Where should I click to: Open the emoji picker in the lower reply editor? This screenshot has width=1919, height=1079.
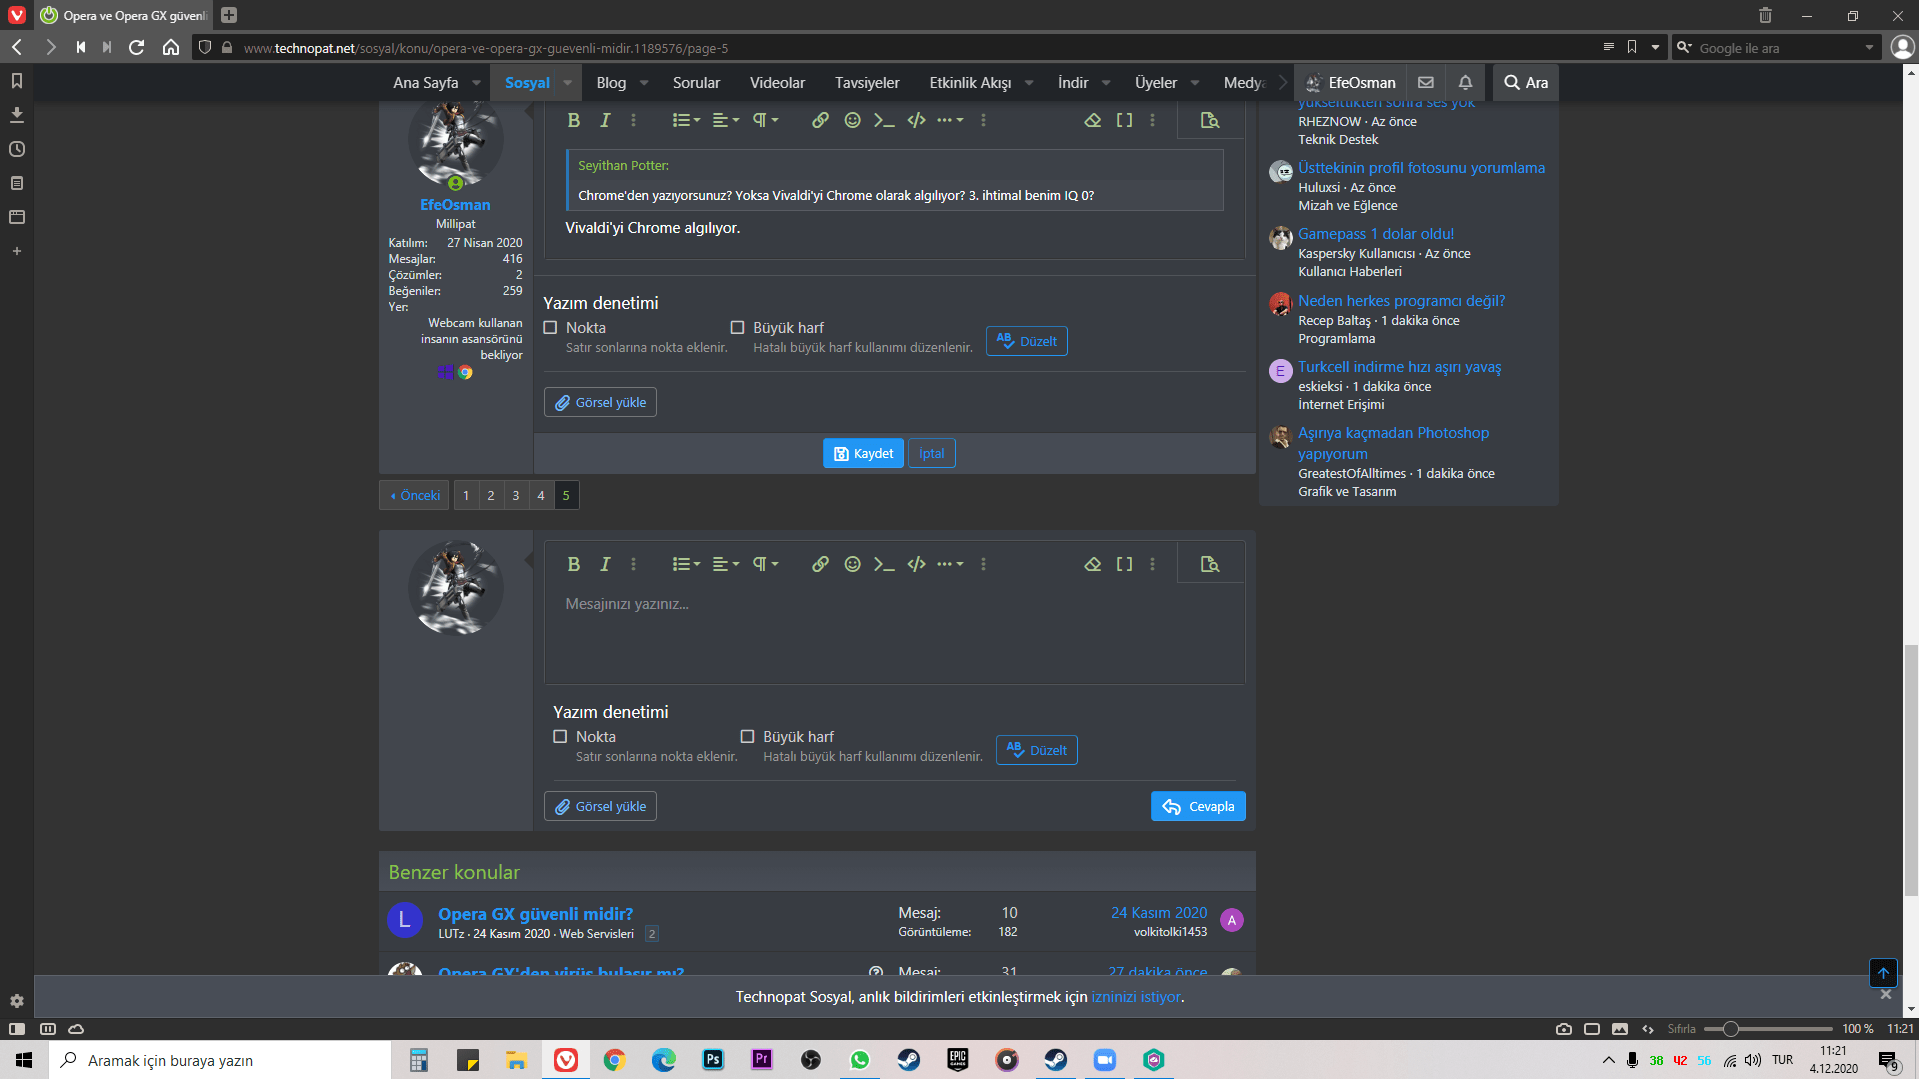(x=852, y=564)
